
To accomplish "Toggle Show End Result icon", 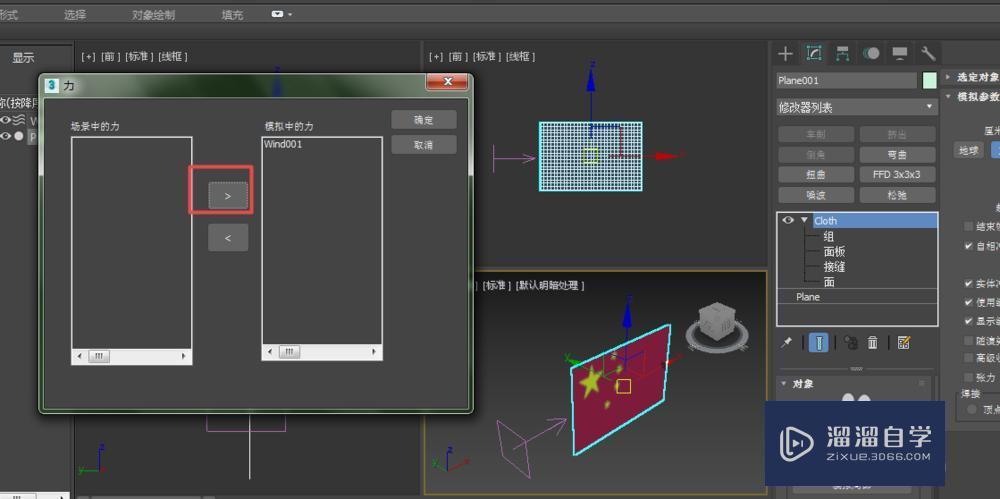I will click(818, 343).
